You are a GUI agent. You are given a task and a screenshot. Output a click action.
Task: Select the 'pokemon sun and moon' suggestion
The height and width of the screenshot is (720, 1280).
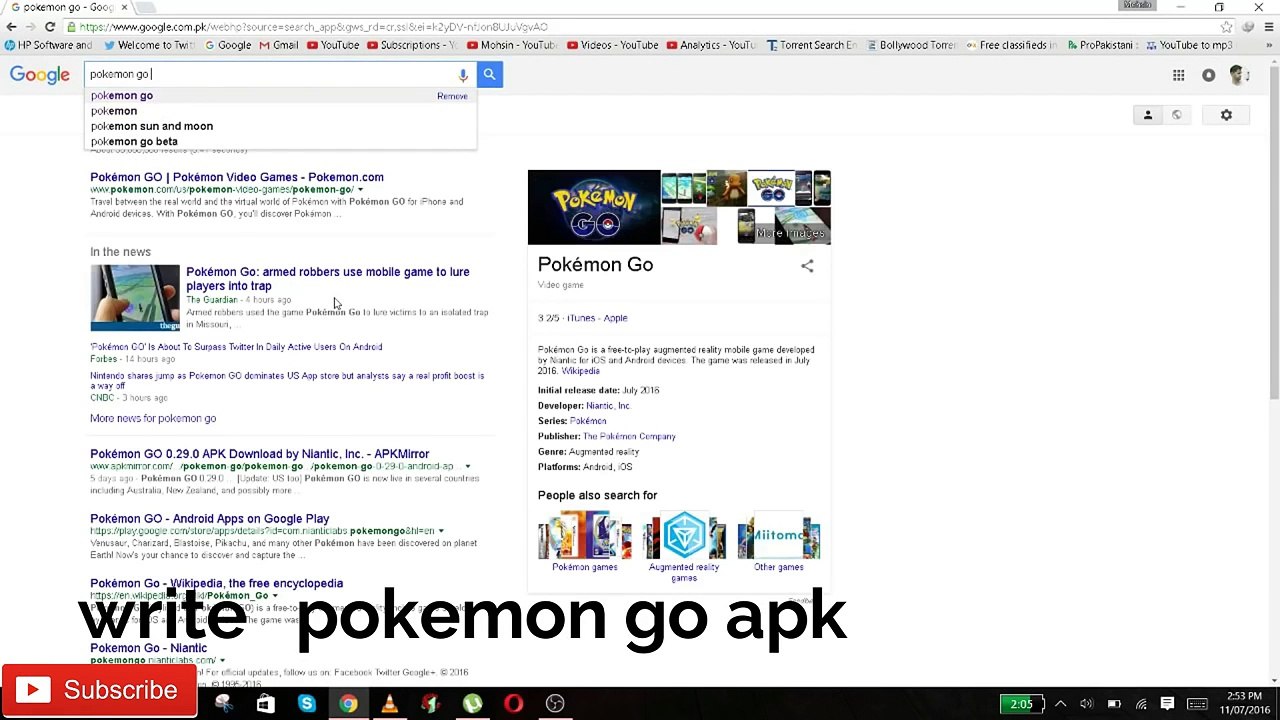(x=152, y=126)
